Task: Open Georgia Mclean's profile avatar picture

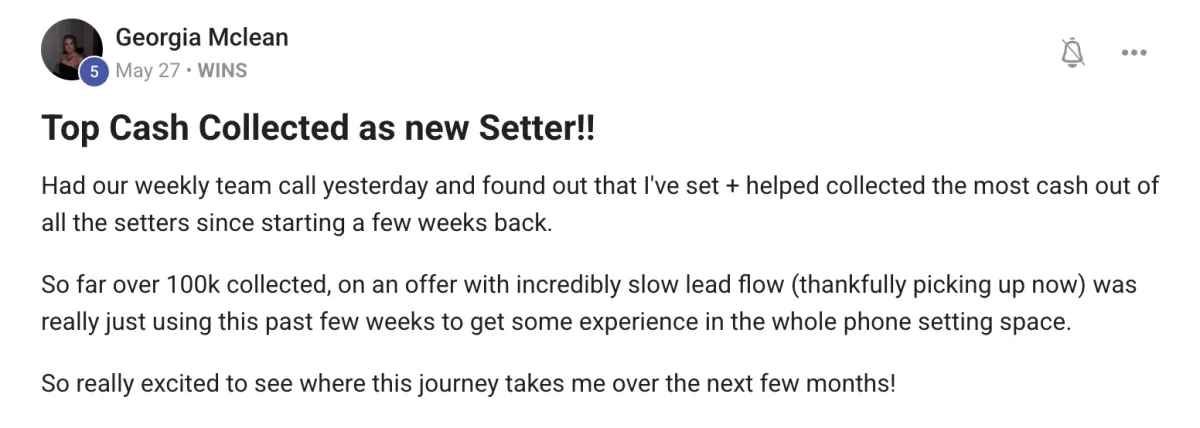Action: click(x=71, y=49)
